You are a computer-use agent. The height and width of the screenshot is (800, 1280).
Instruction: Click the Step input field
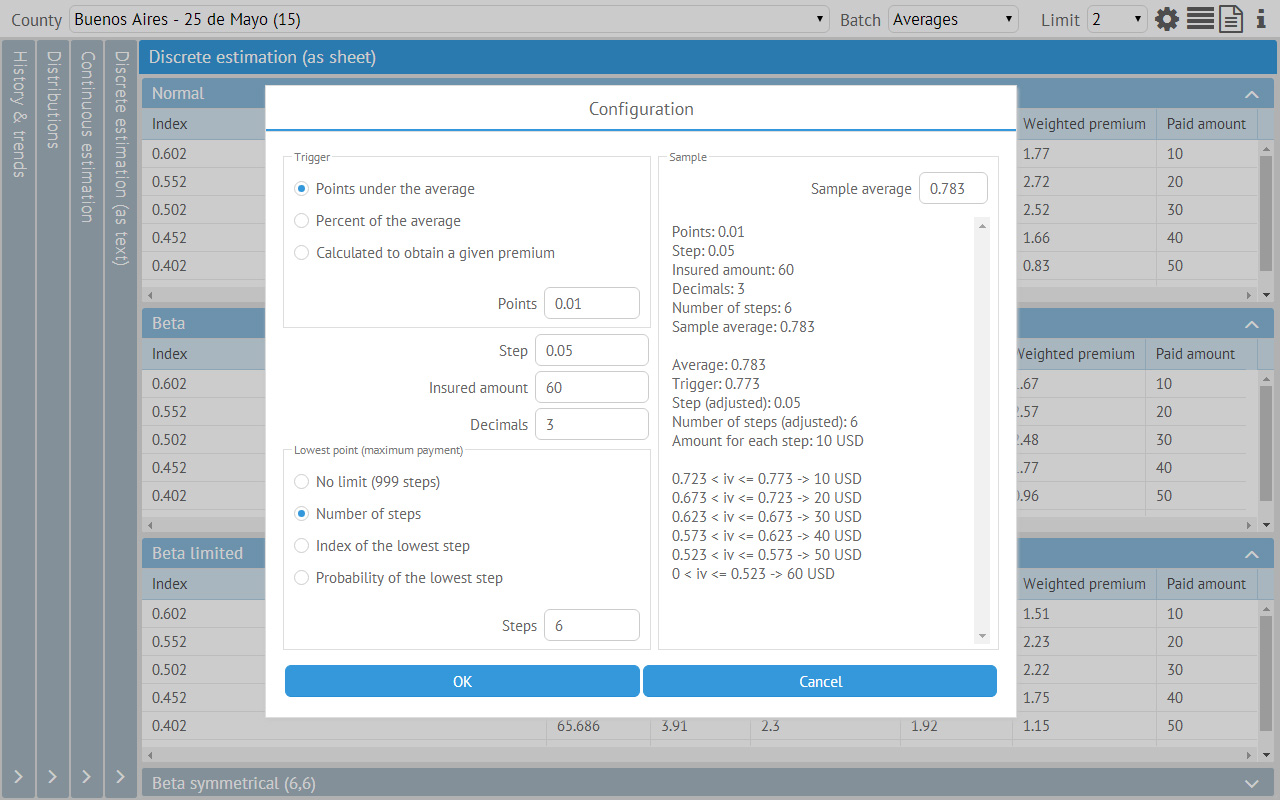coord(592,351)
